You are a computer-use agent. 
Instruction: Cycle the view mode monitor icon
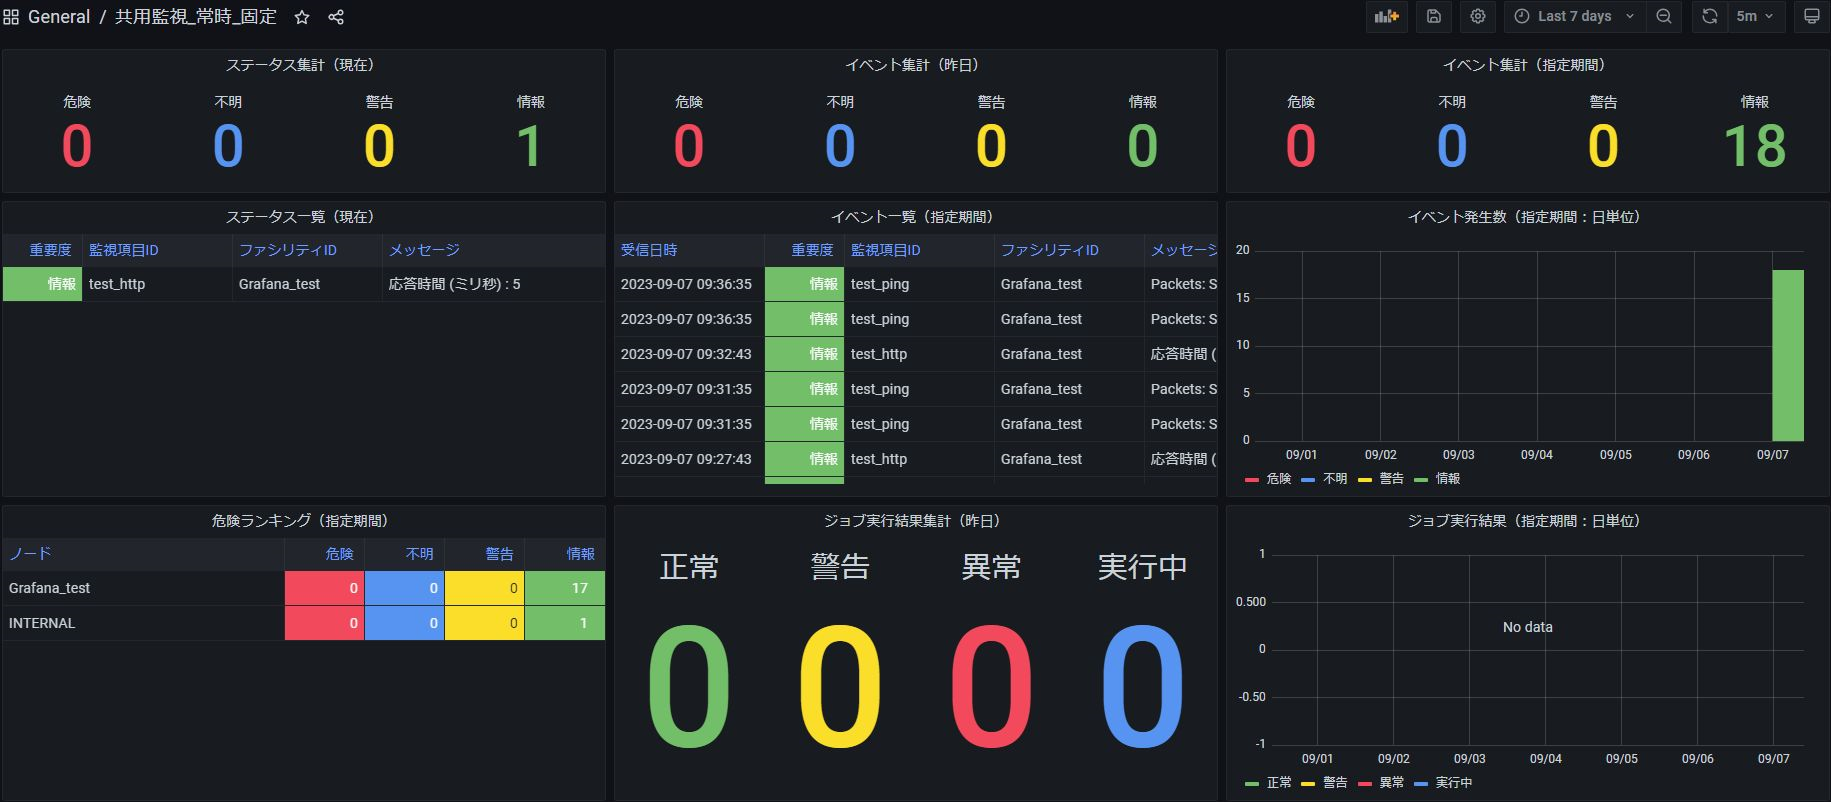tap(1811, 16)
